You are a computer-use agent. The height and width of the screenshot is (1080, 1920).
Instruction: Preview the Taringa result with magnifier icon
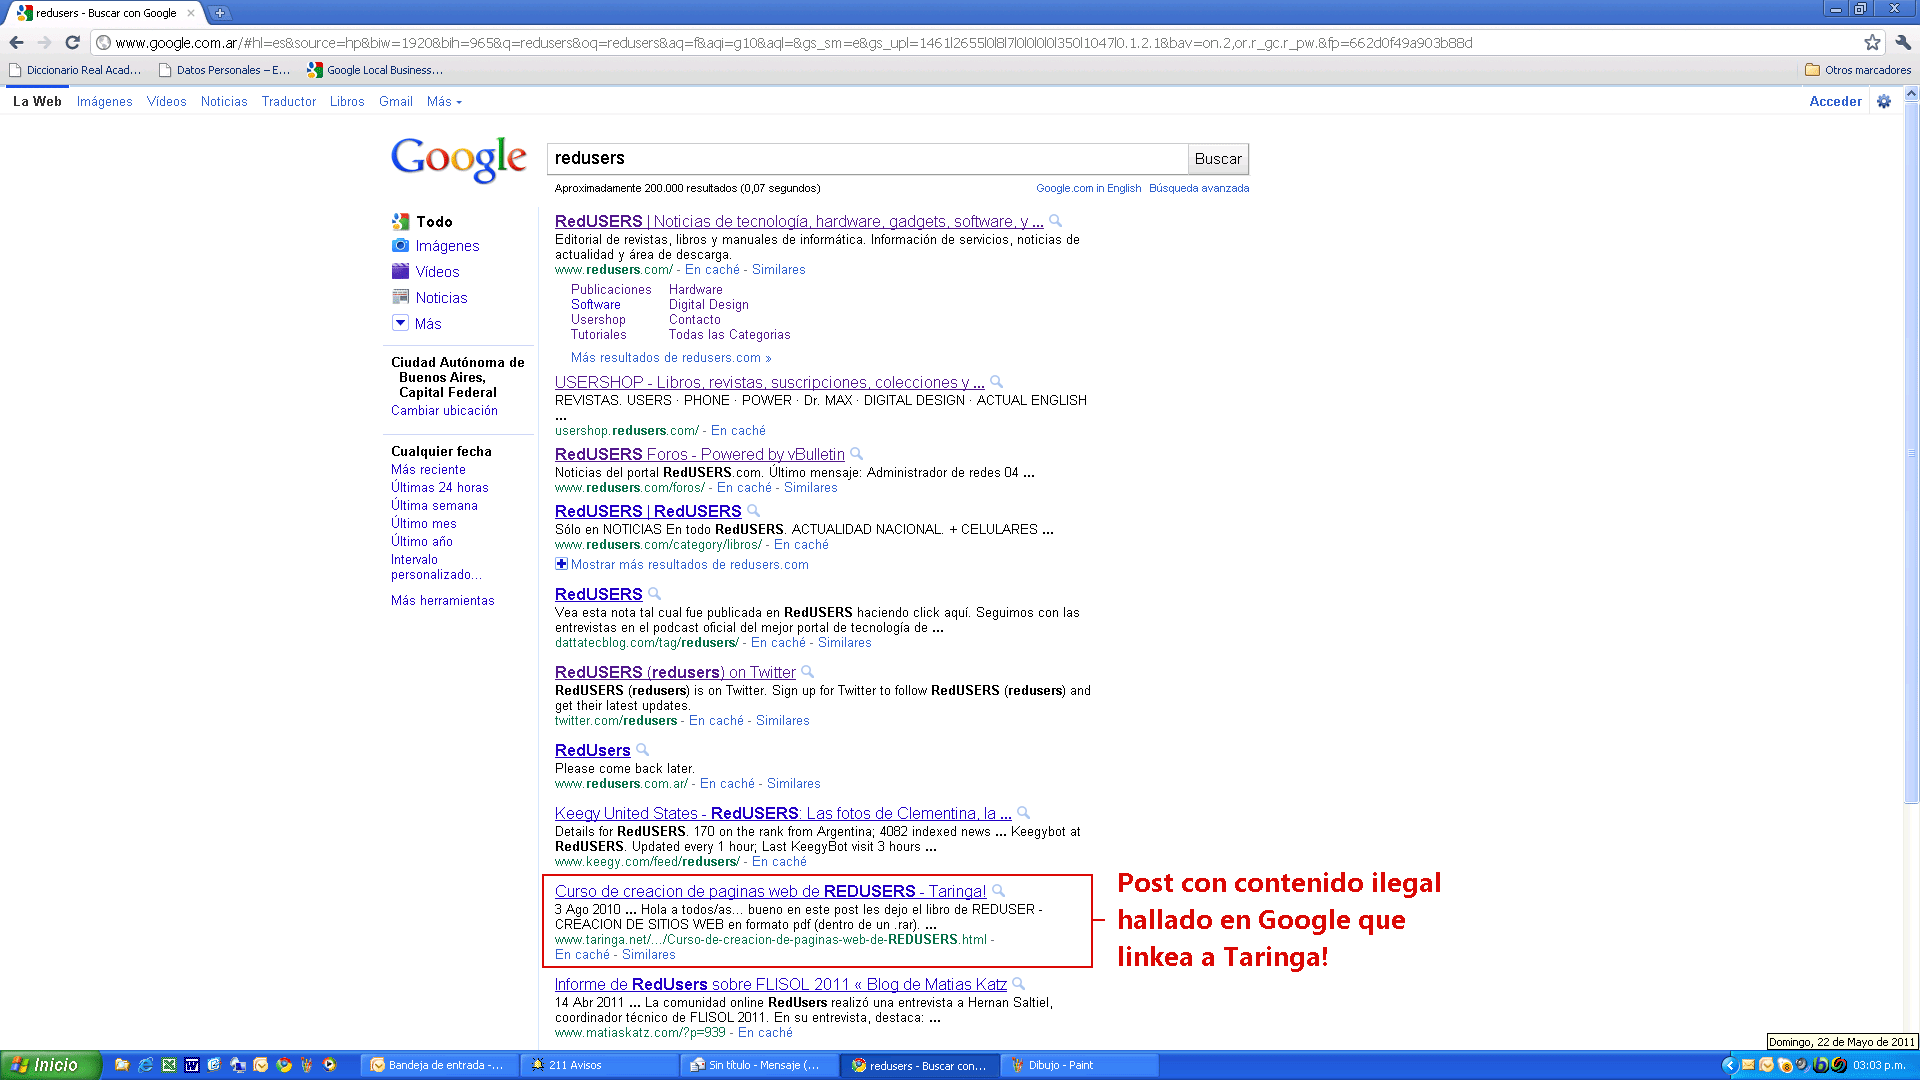coord(998,891)
